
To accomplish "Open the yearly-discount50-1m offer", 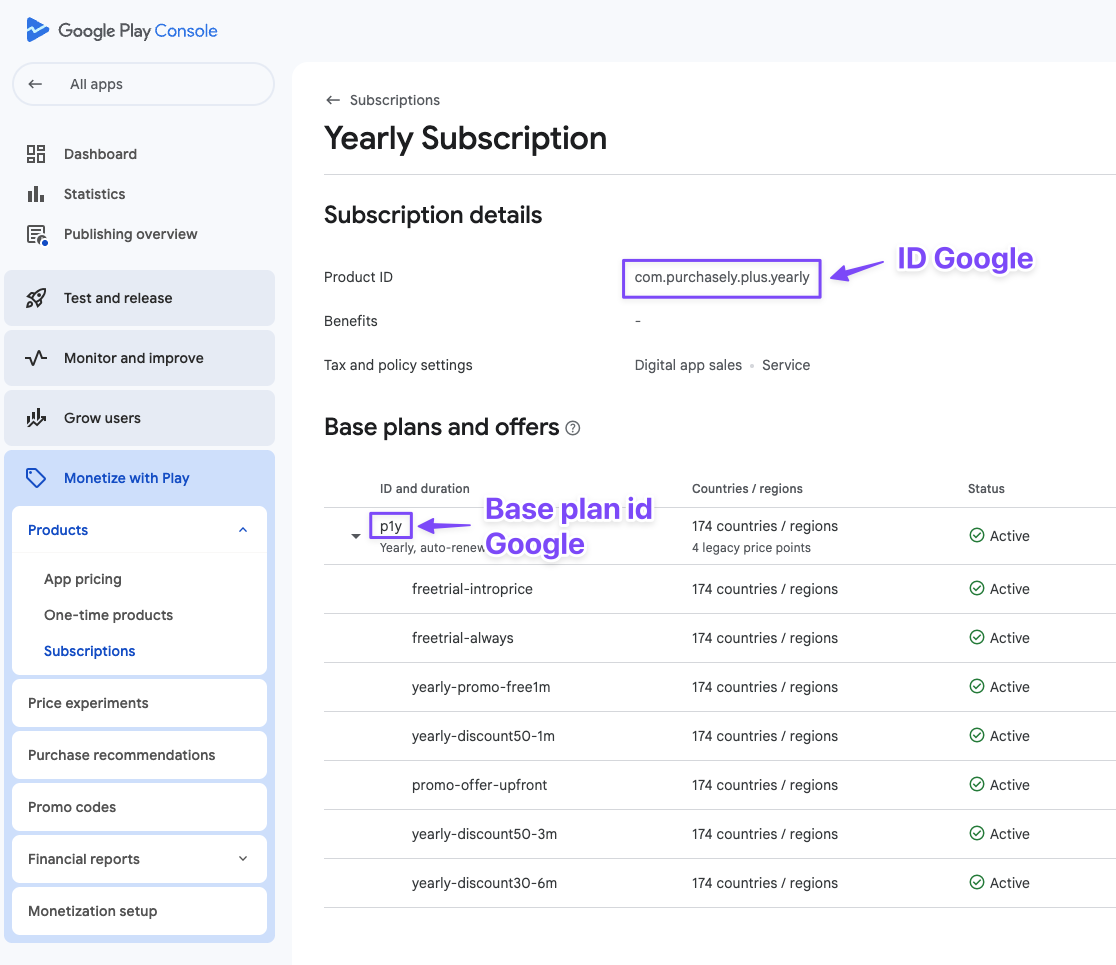I will click(483, 736).
